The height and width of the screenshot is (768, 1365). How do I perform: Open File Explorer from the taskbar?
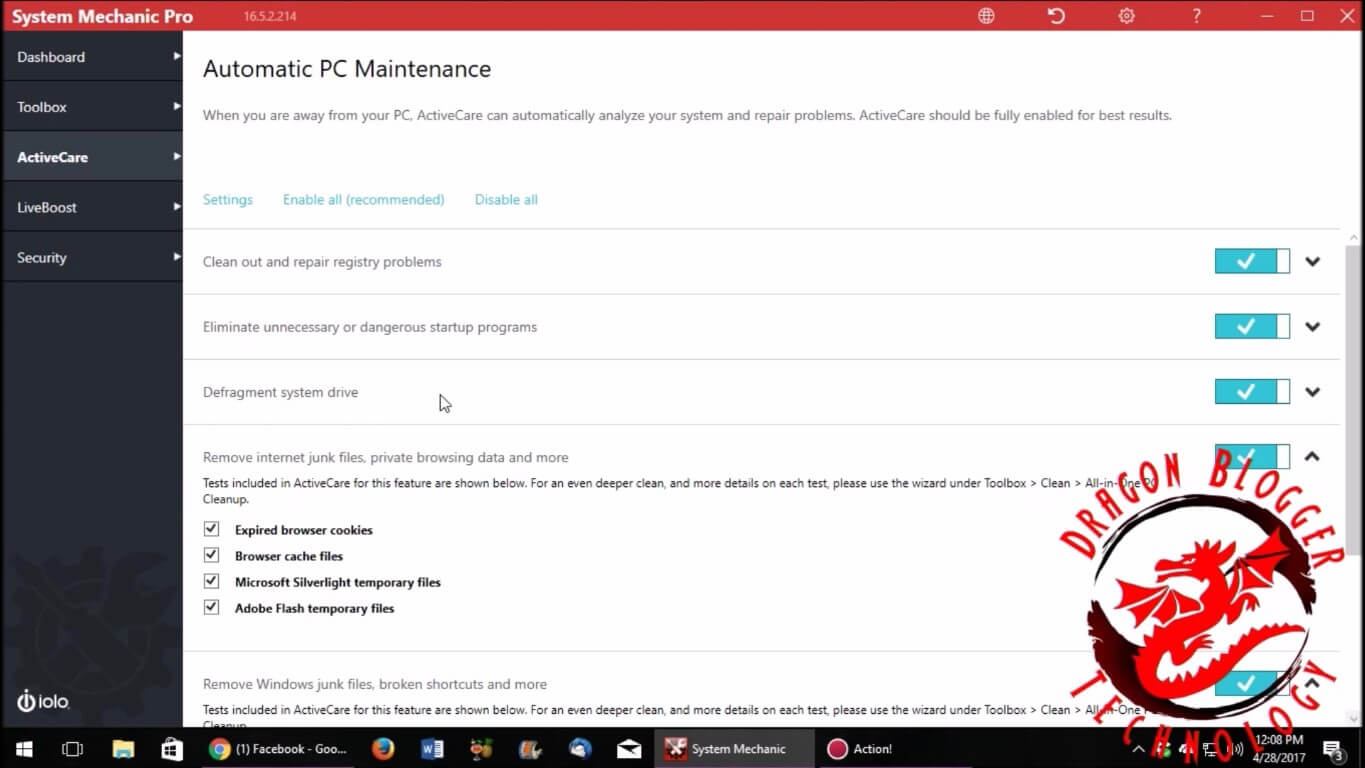pos(123,748)
